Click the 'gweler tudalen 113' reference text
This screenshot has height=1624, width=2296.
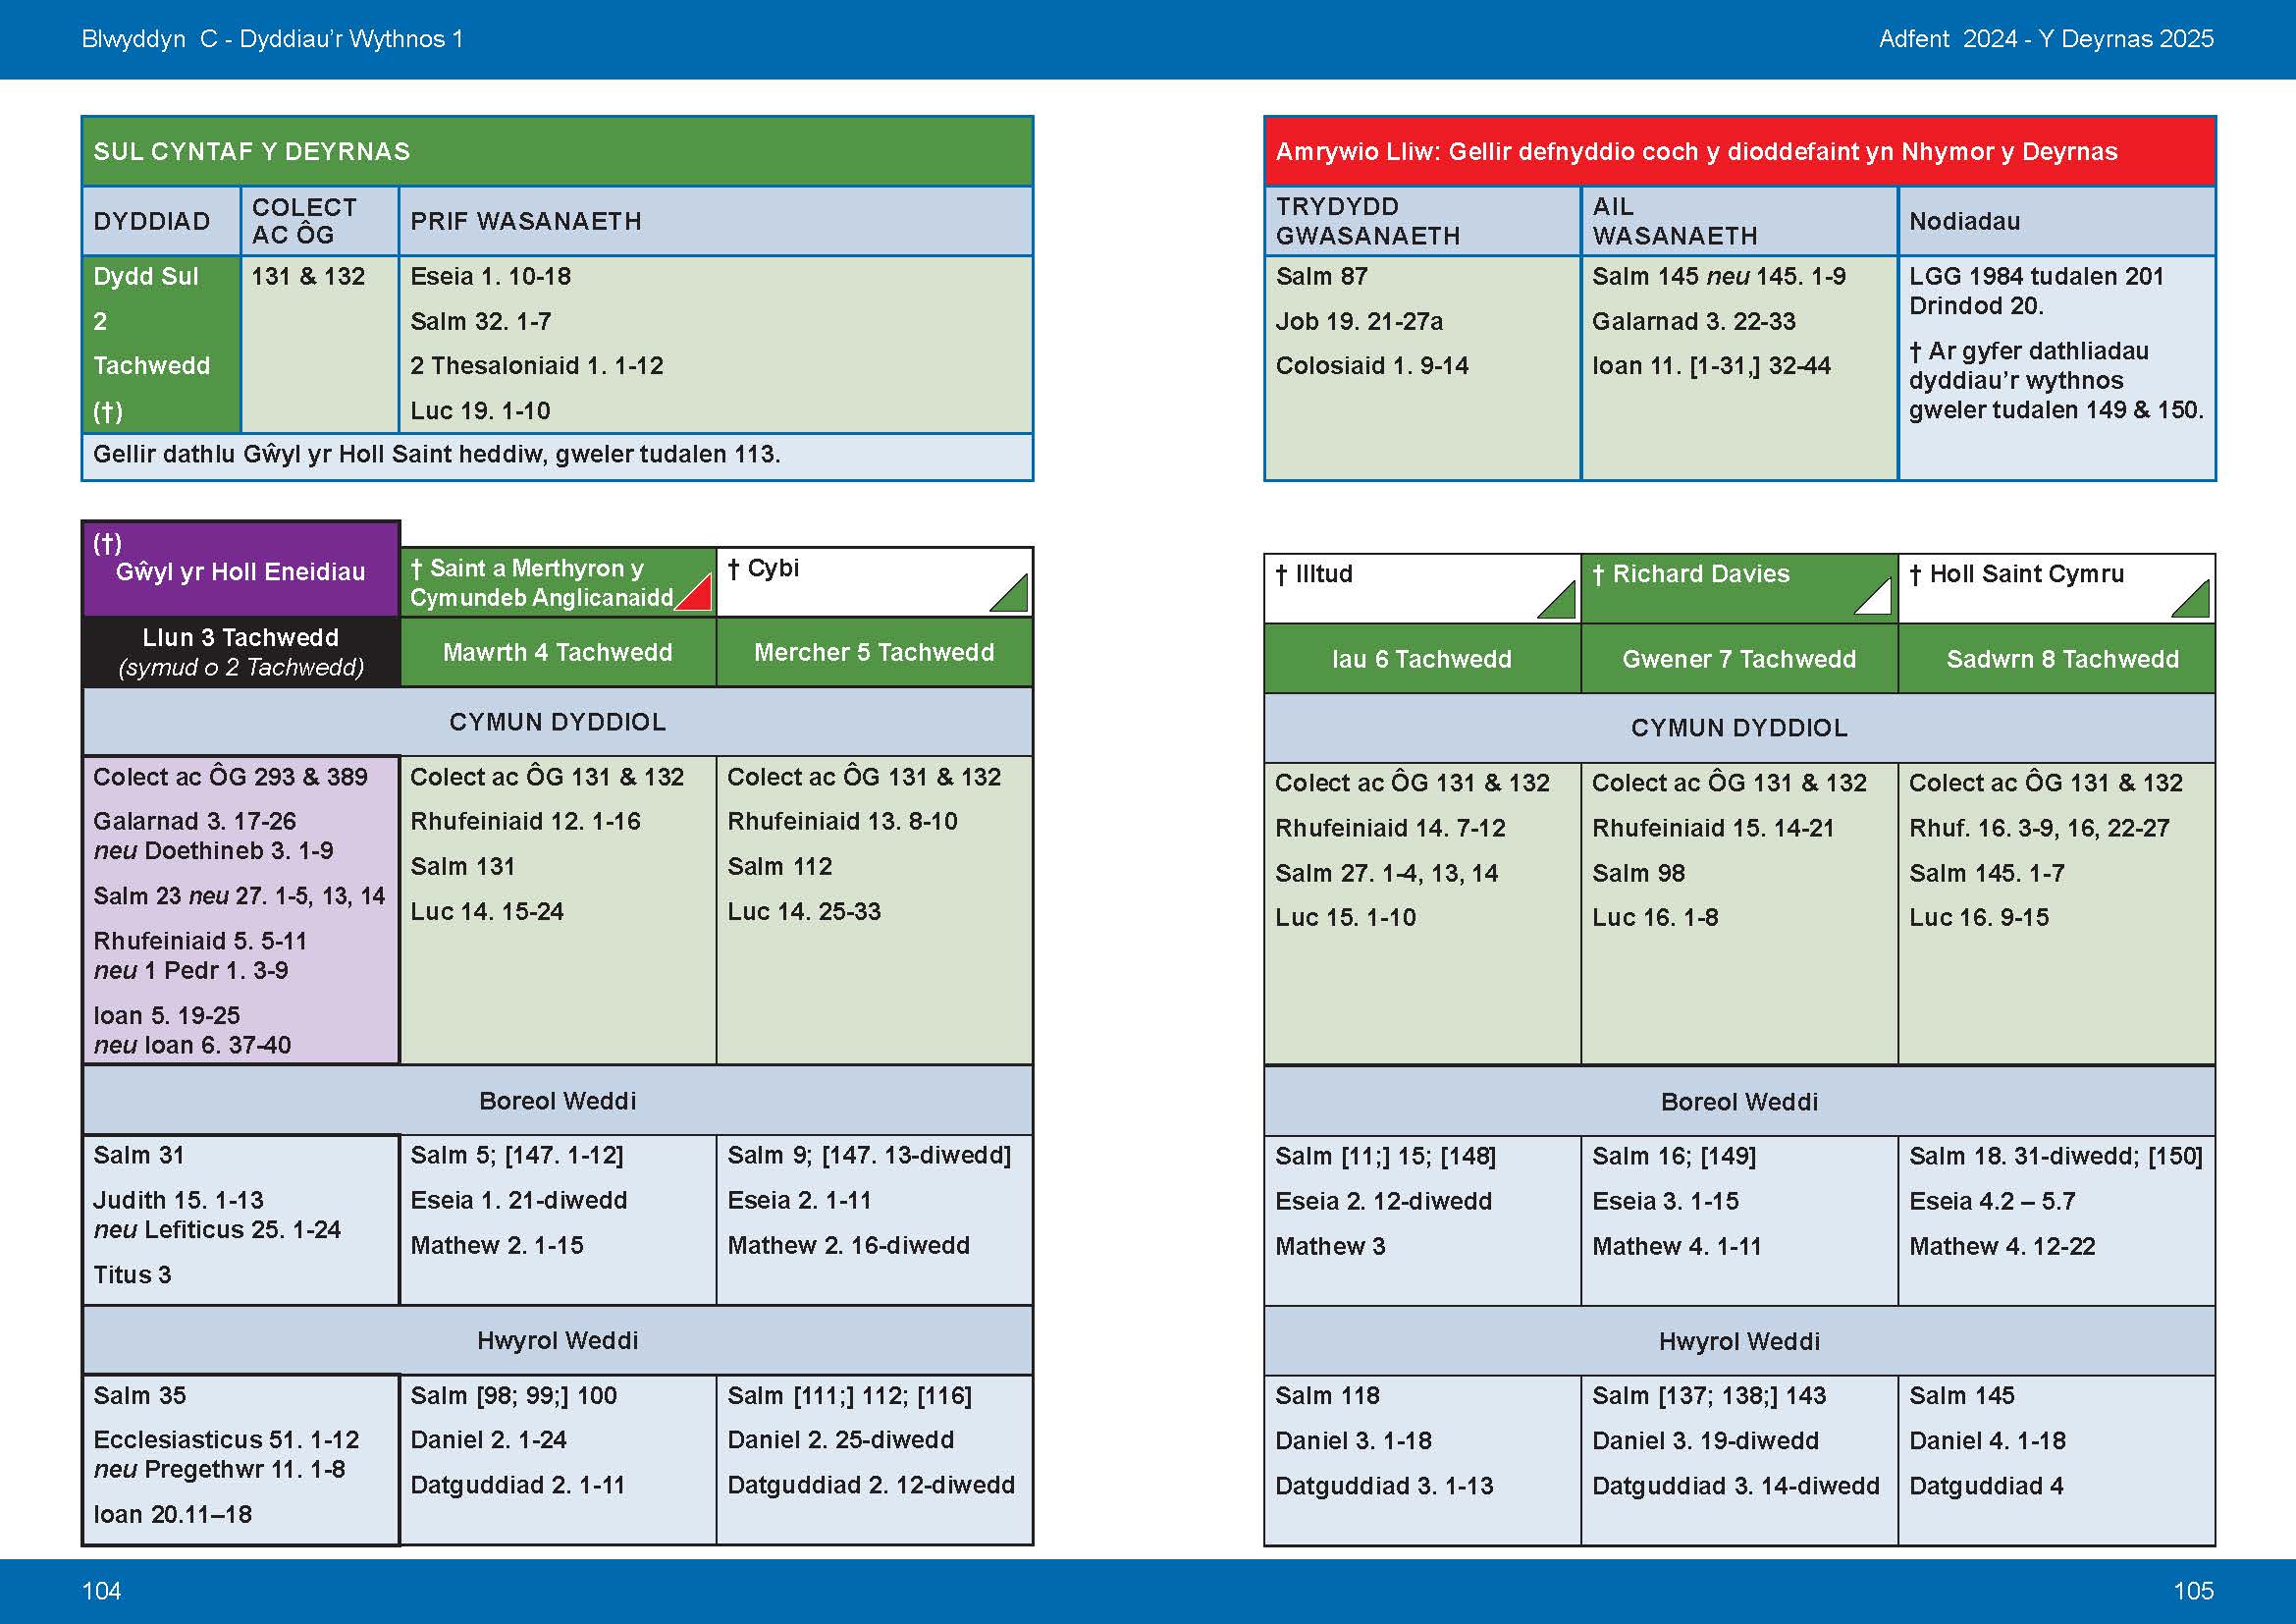tap(667, 455)
